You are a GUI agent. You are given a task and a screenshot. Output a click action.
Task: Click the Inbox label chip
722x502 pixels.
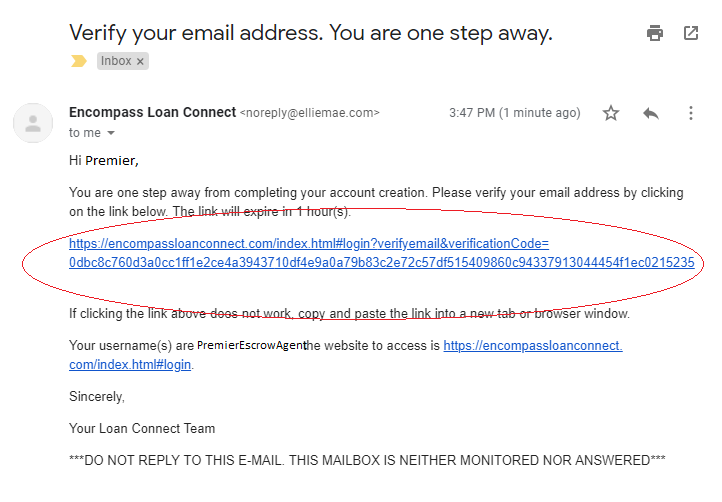pos(122,61)
